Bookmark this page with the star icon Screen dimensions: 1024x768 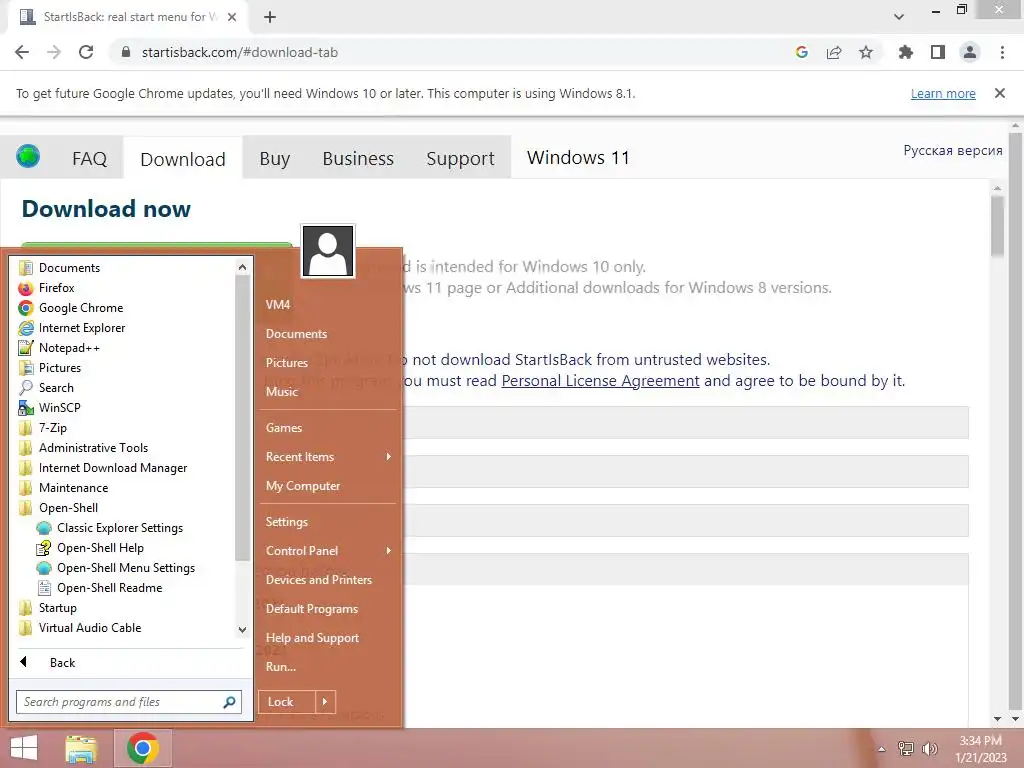click(866, 52)
